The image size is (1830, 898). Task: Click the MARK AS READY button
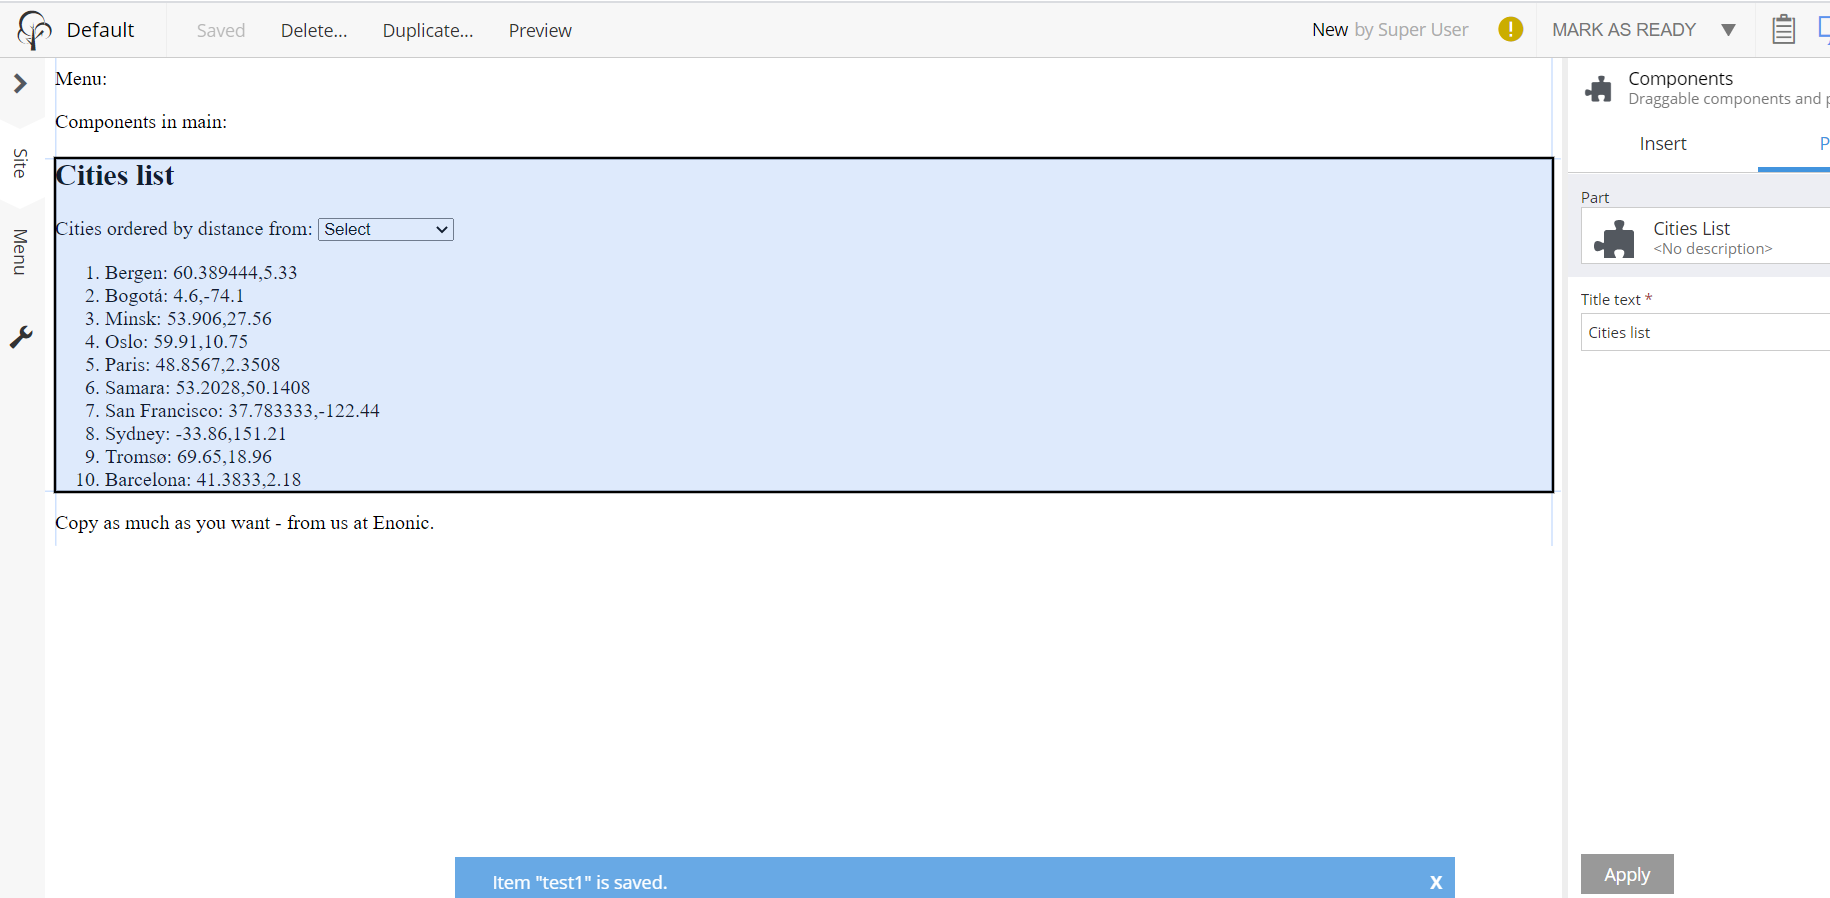[1623, 30]
